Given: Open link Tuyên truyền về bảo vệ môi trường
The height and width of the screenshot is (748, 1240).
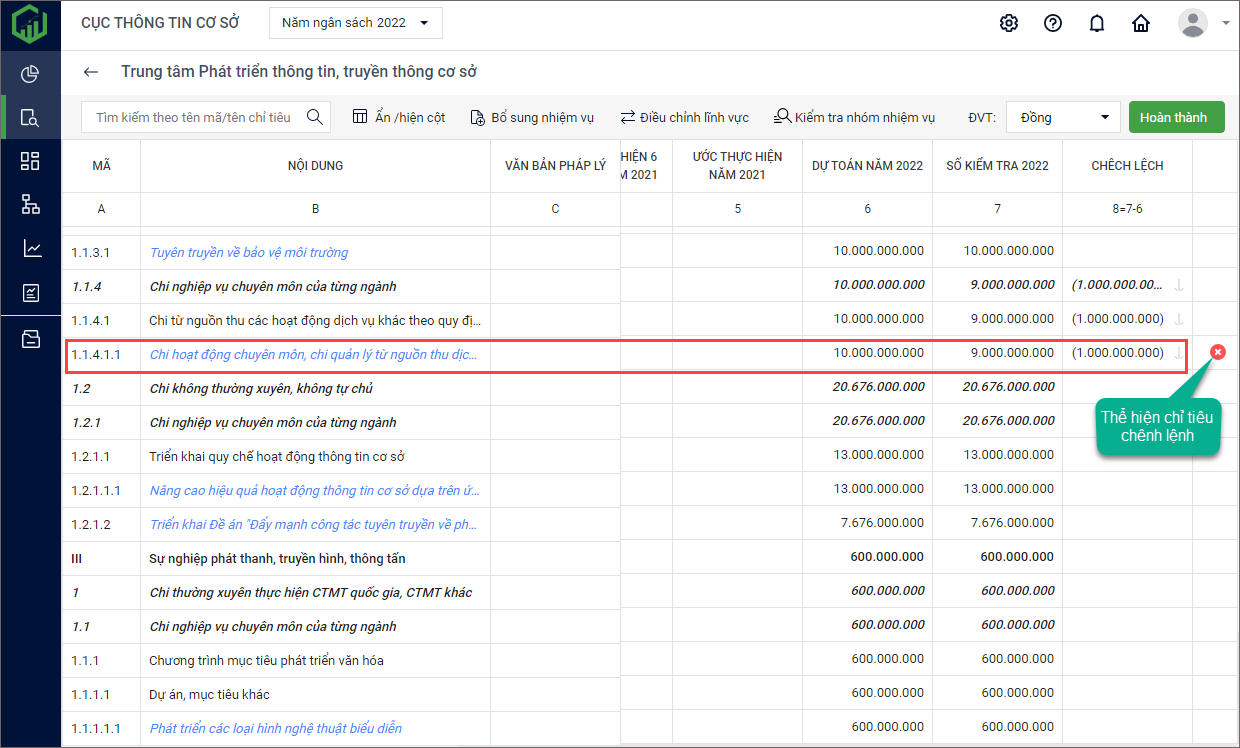Looking at the screenshot, I should pyautogui.click(x=249, y=252).
